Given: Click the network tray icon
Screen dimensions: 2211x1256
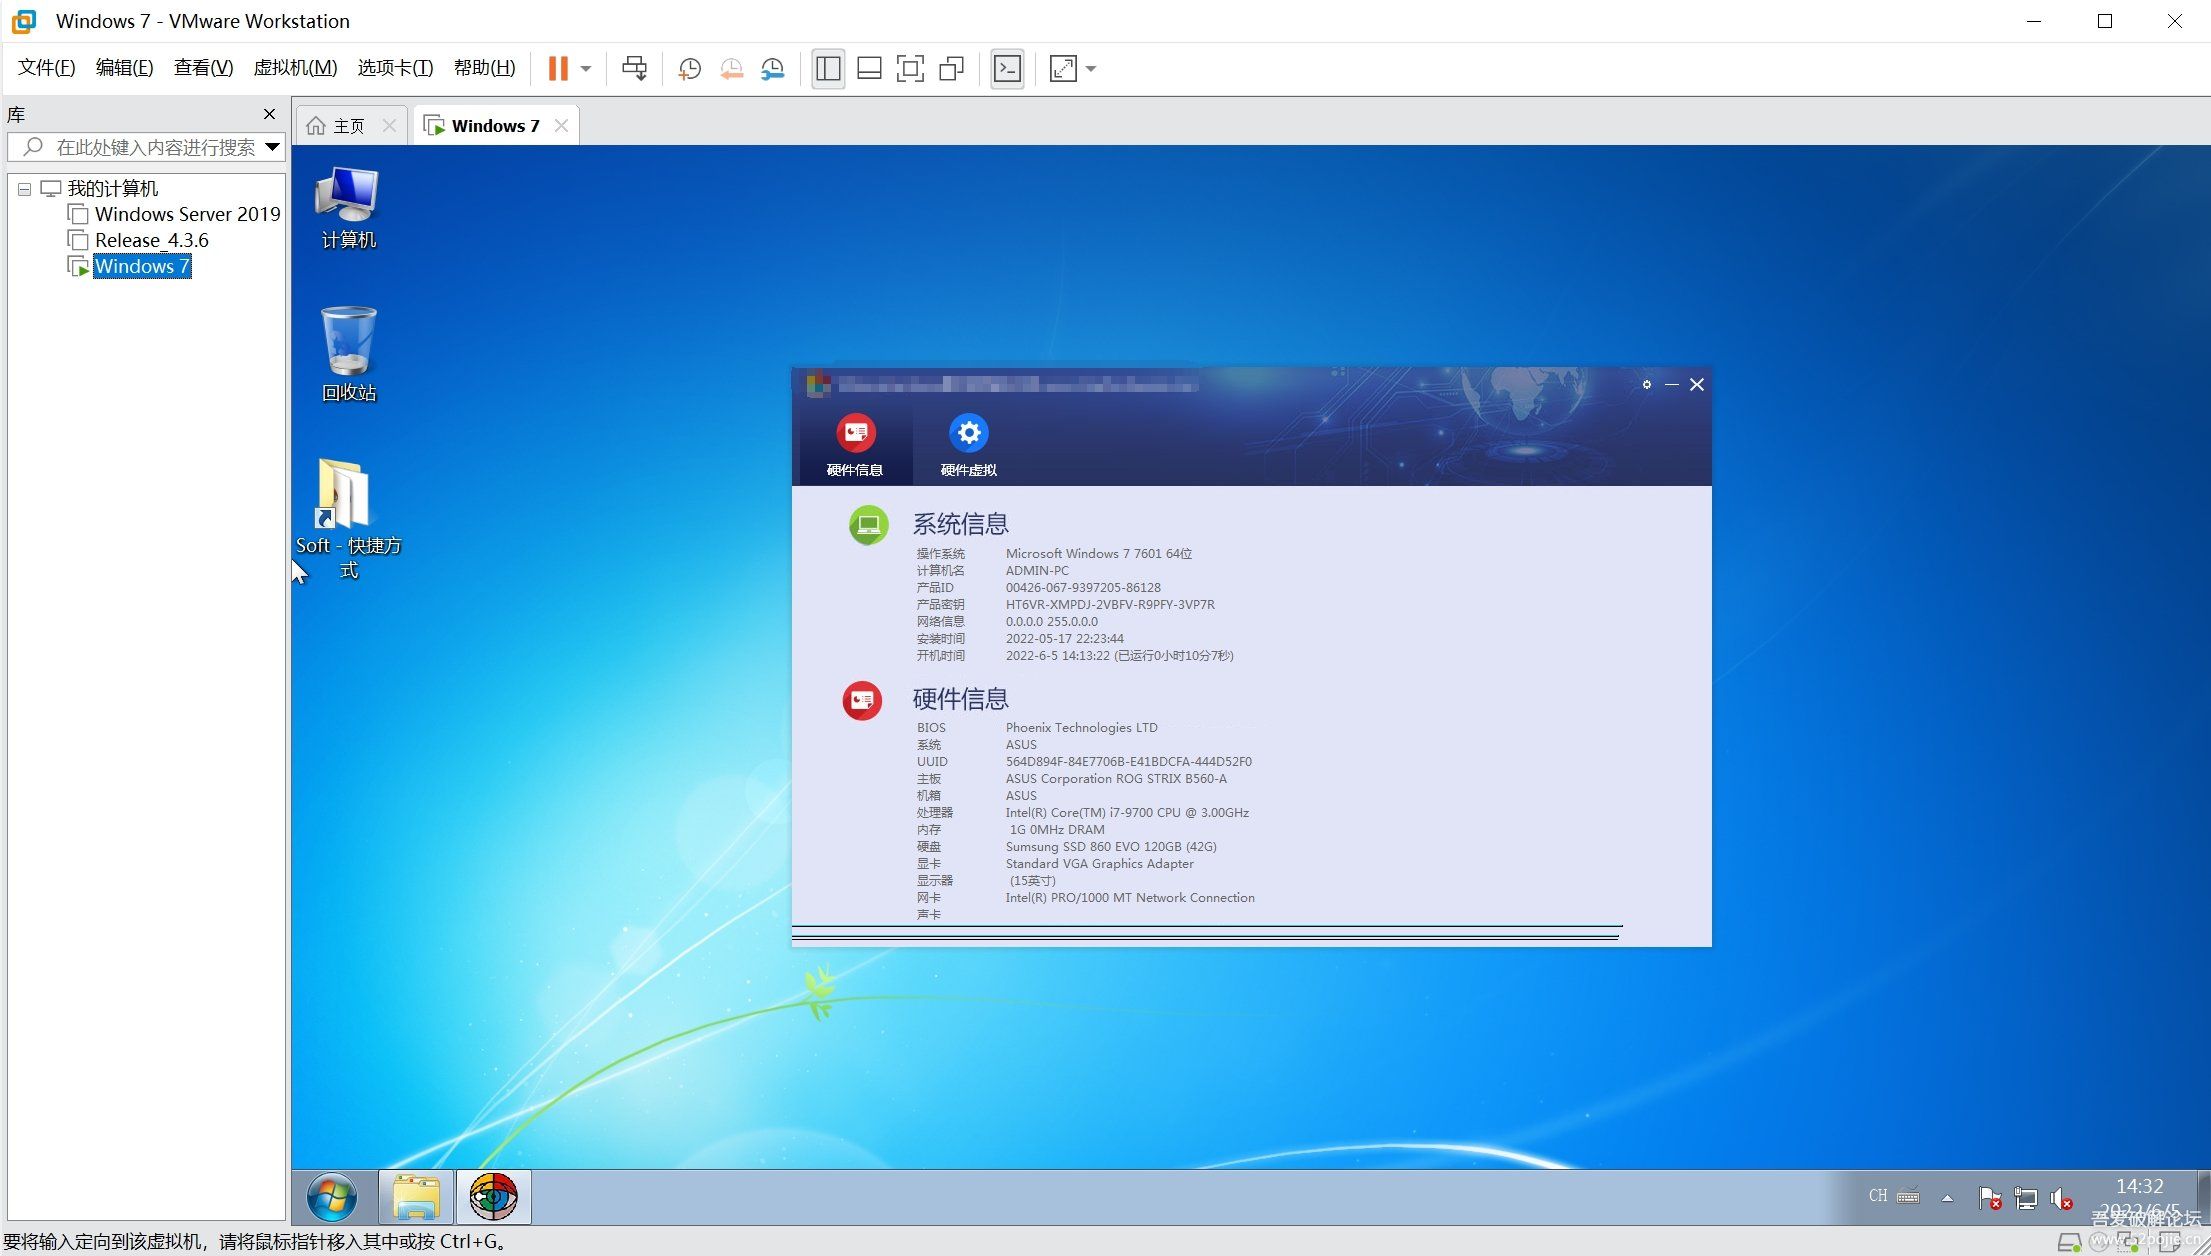Looking at the screenshot, I should (2027, 1197).
